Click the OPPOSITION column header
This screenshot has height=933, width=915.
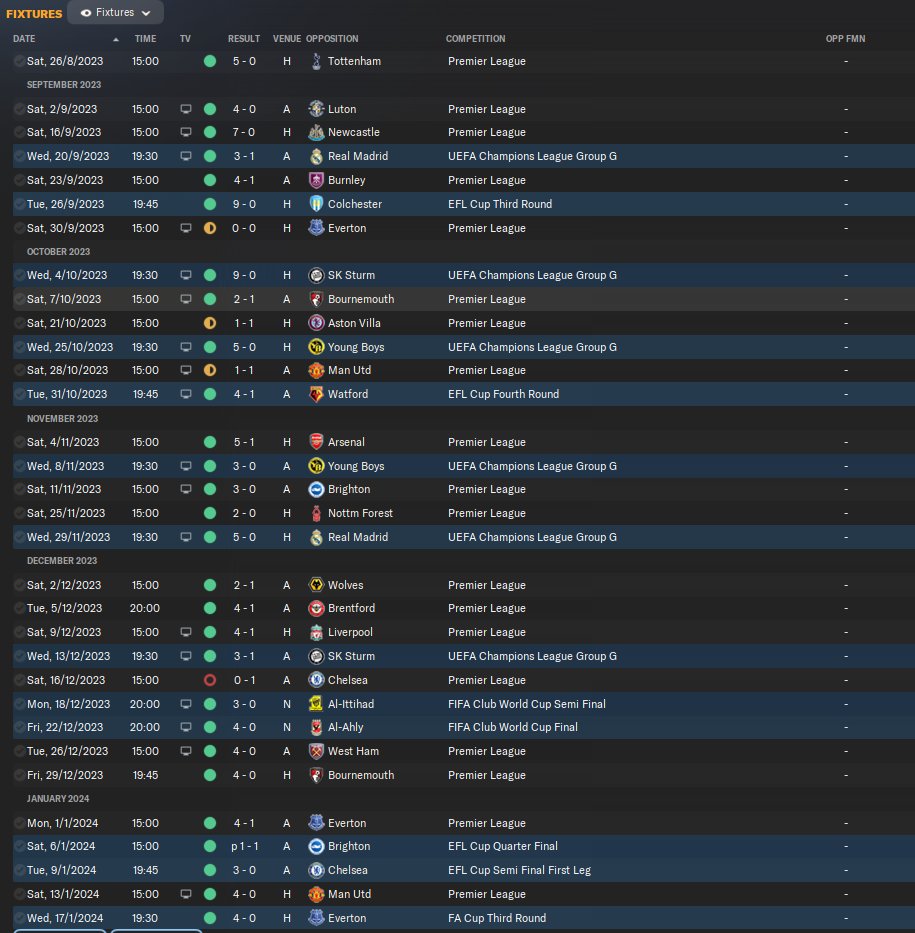tap(332, 39)
